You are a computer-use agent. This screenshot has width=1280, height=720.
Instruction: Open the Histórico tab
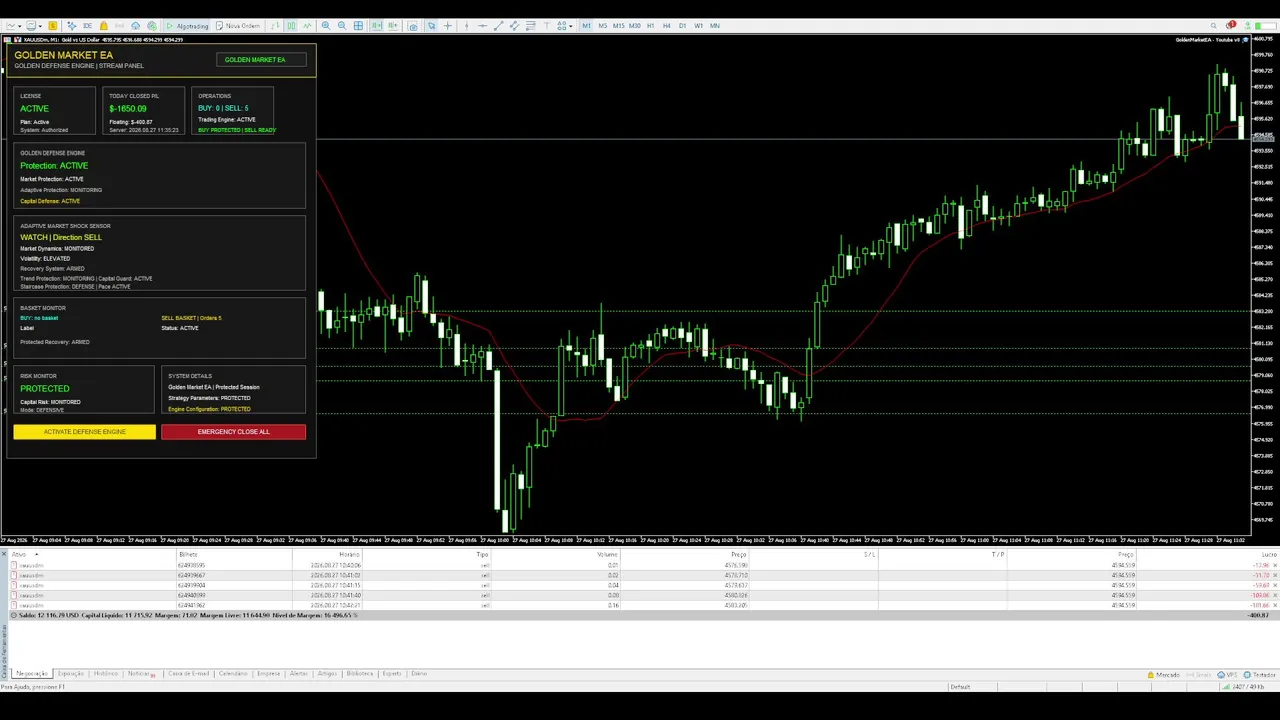106,674
